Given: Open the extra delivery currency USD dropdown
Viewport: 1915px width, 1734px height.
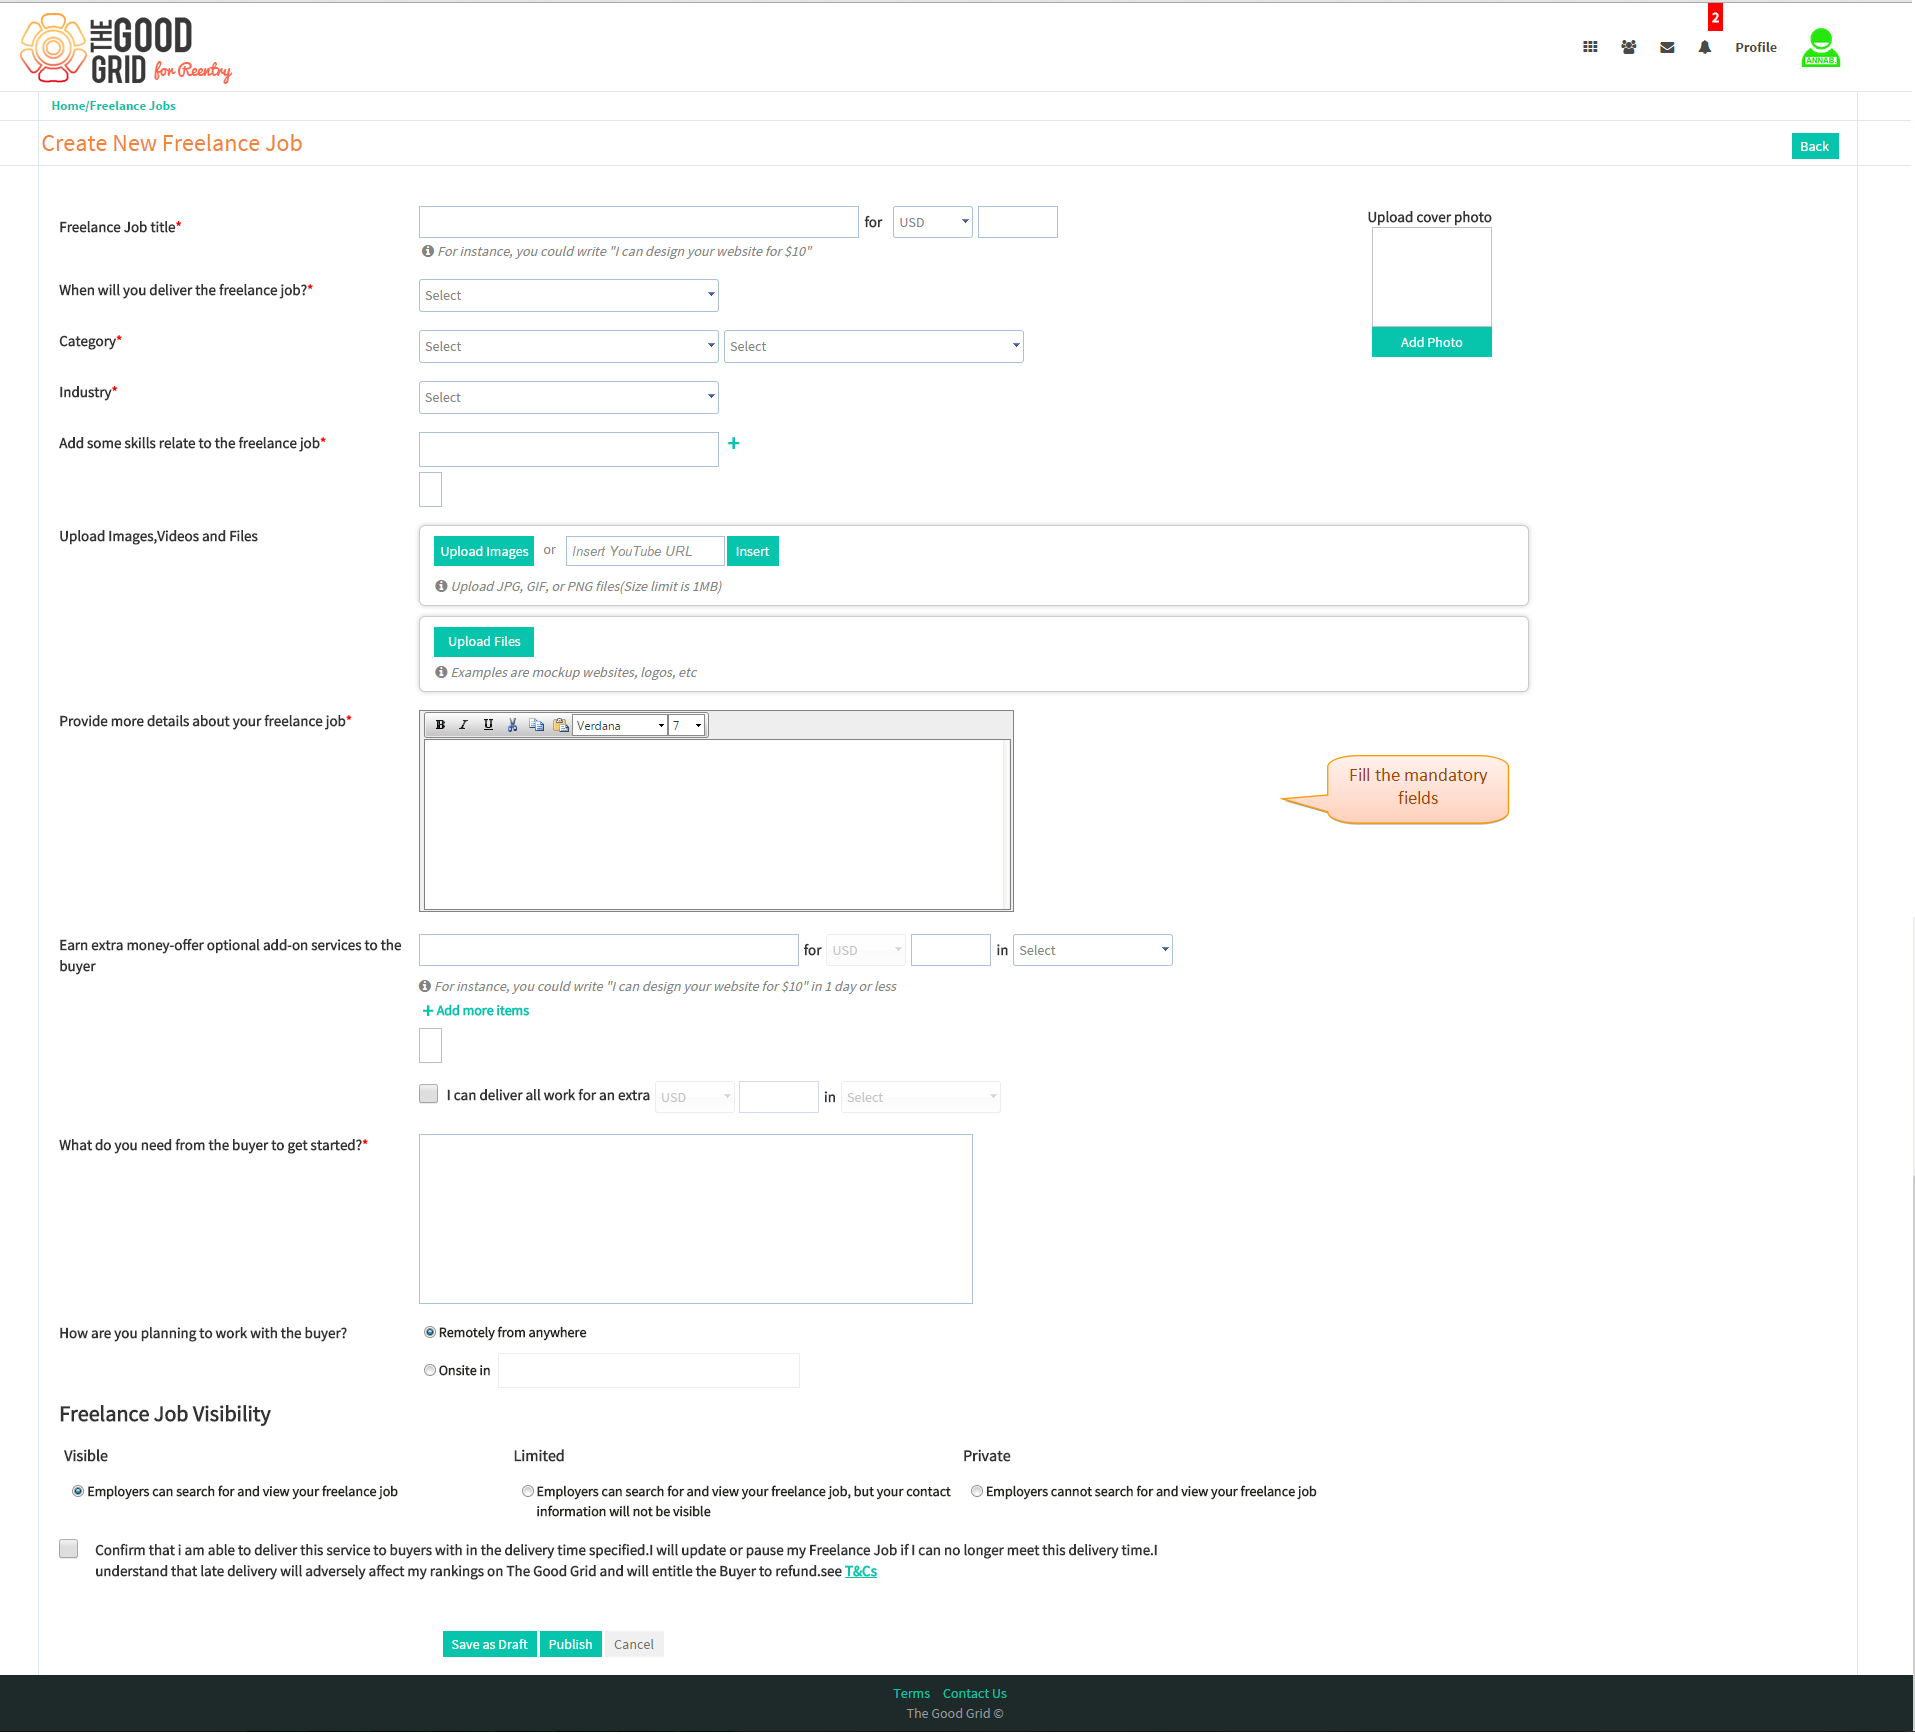Looking at the screenshot, I should click(695, 1097).
